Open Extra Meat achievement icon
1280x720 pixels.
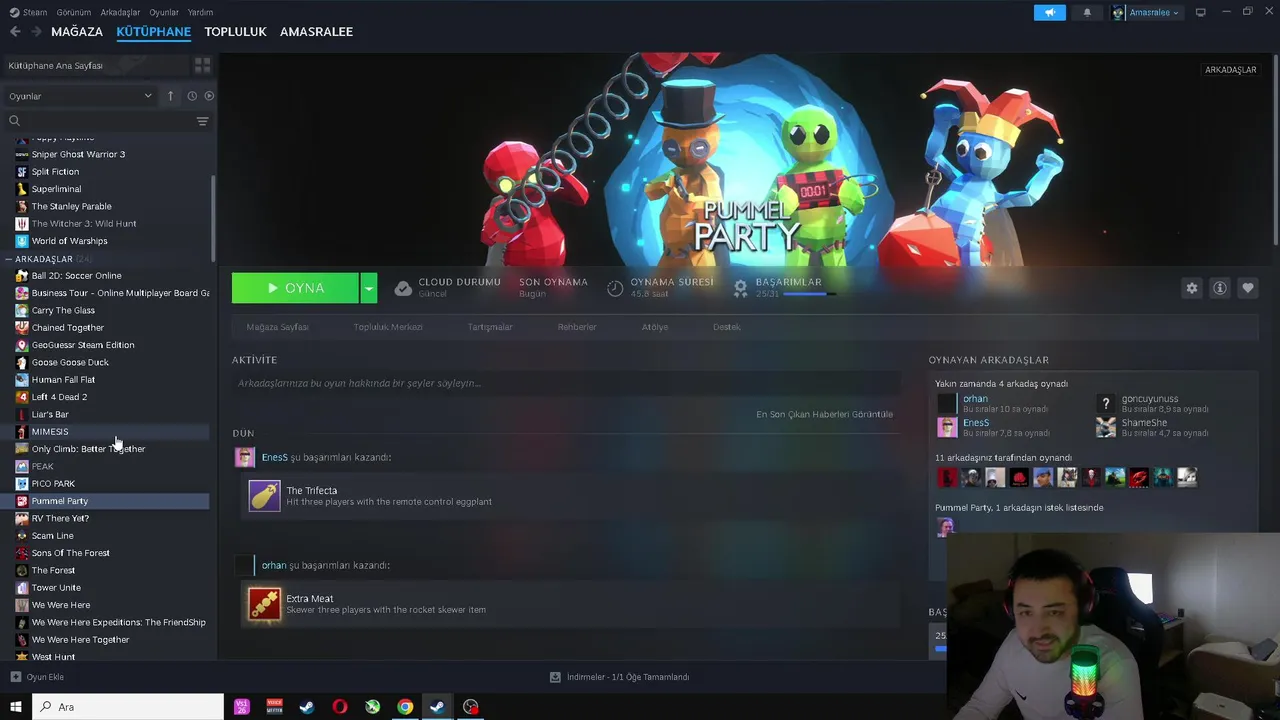[x=265, y=604]
